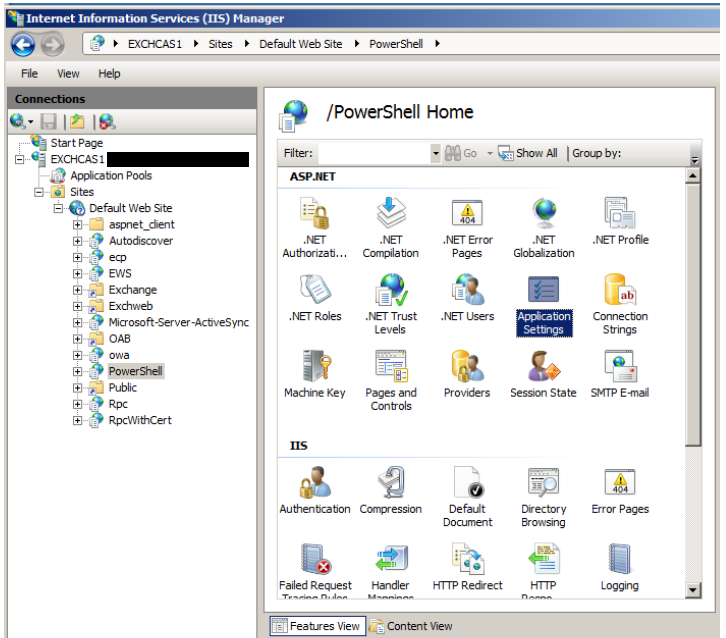This screenshot has width=726, height=638.
Task: Click the Back navigation arrow
Action: click(23, 45)
